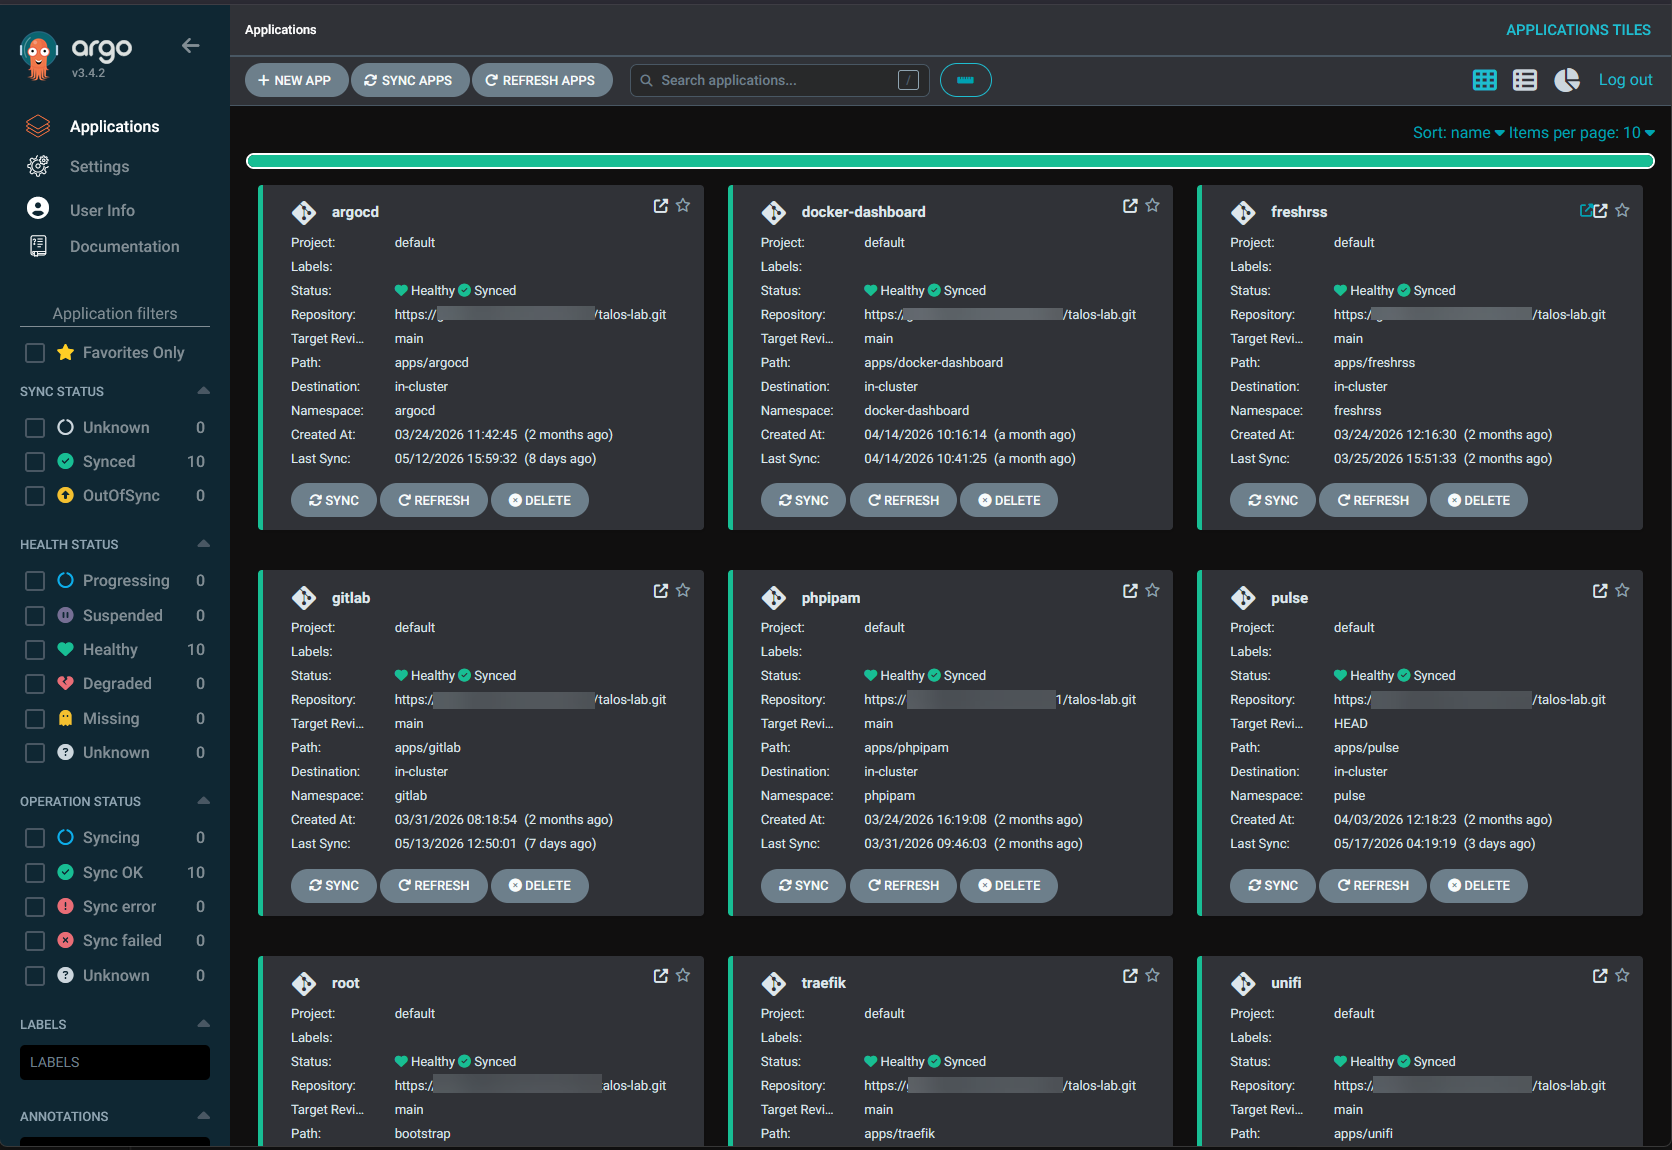Open Applications from the sidebar
Image resolution: width=1672 pixels, height=1150 pixels.
(x=114, y=126)
